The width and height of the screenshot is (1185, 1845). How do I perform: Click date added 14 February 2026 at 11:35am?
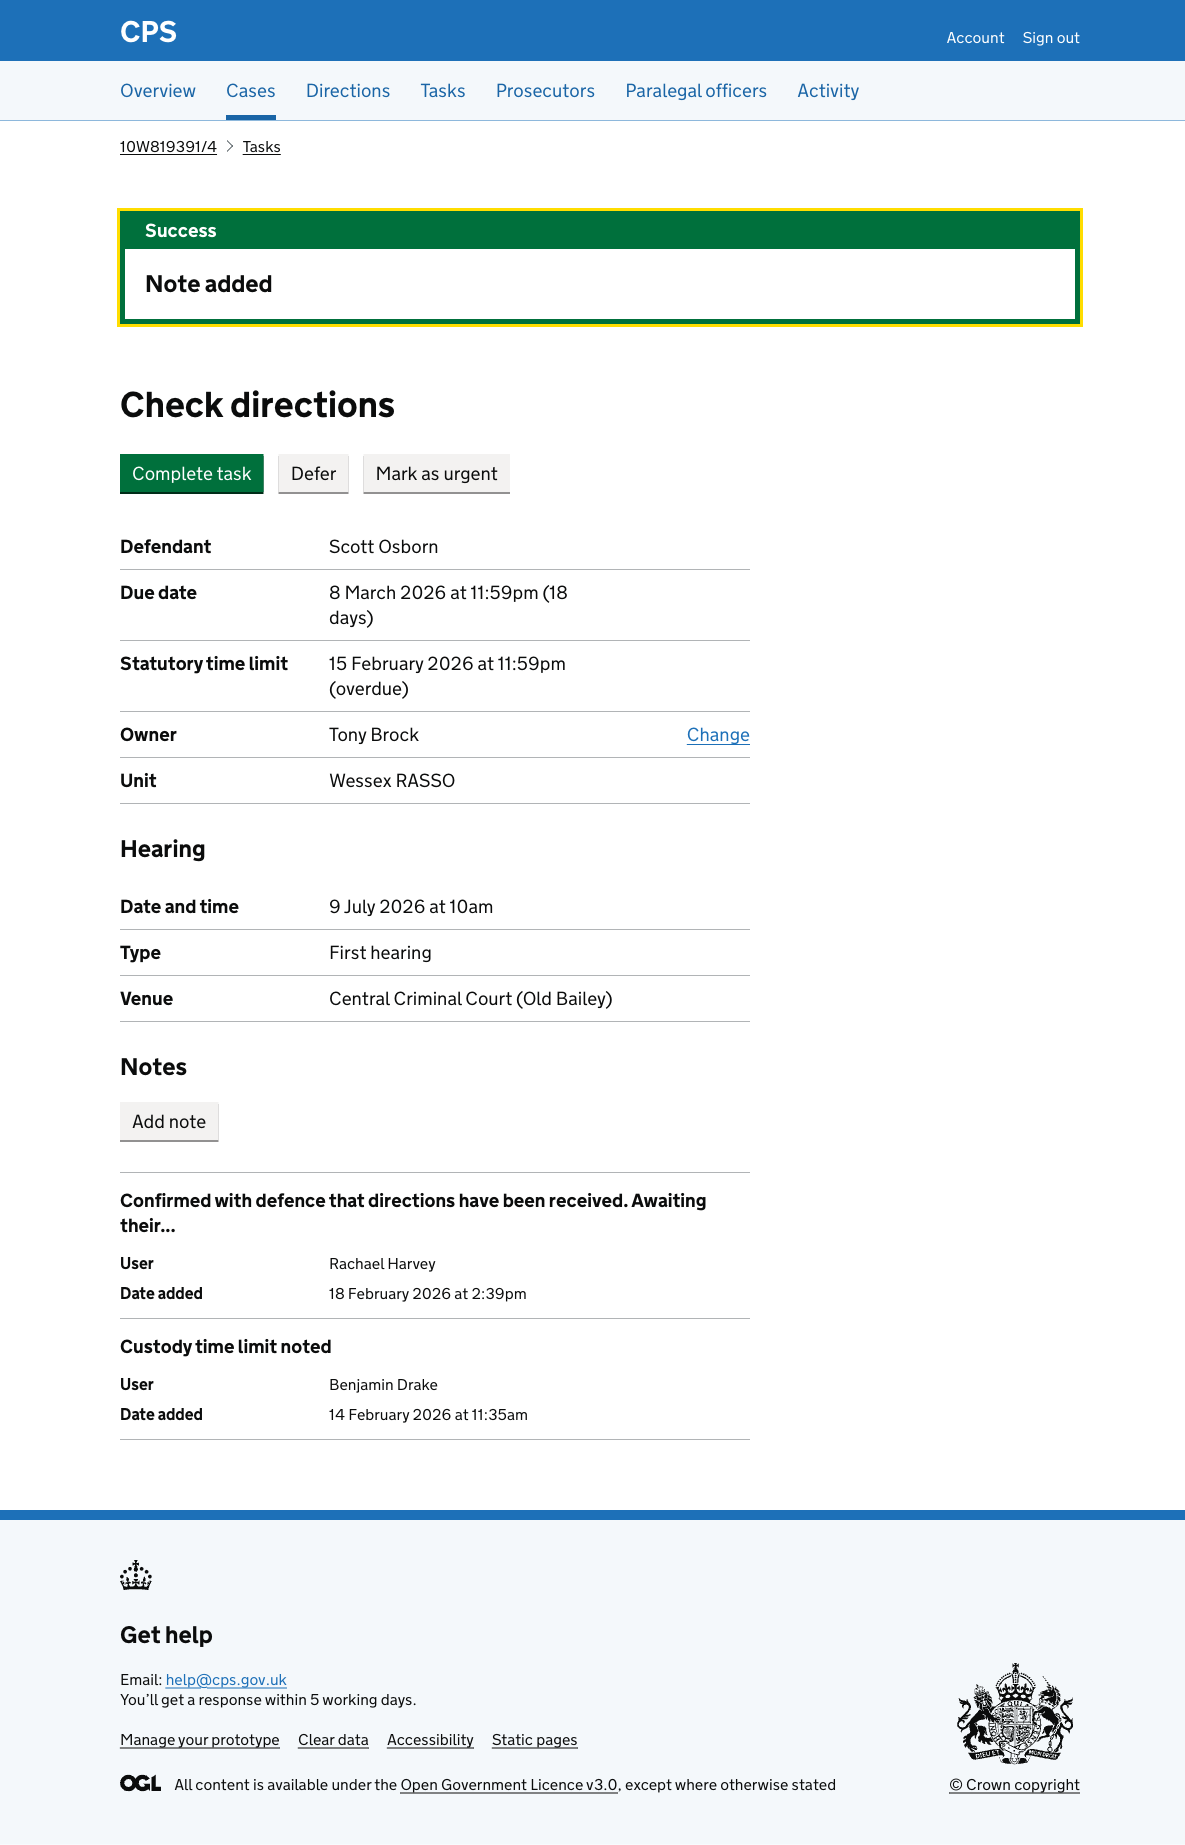coord(428,1415)
